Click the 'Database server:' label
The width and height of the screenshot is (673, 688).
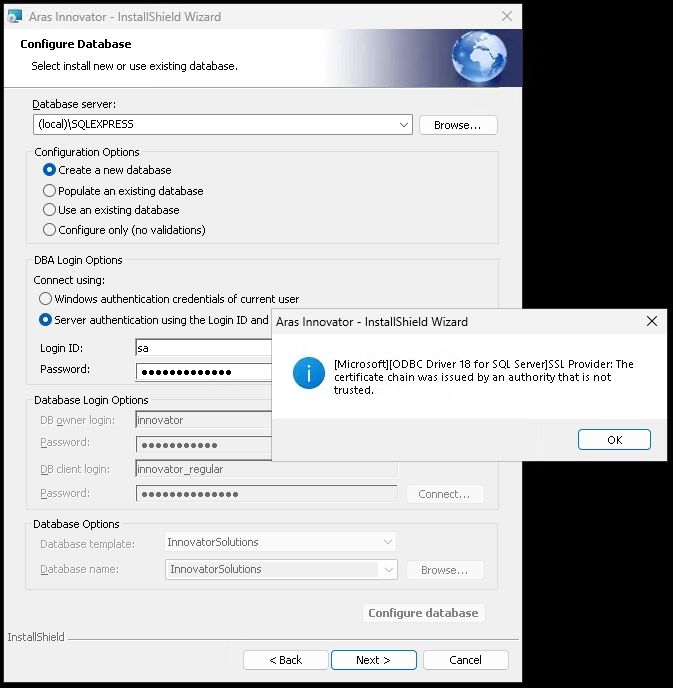click(x=74, y=104)
